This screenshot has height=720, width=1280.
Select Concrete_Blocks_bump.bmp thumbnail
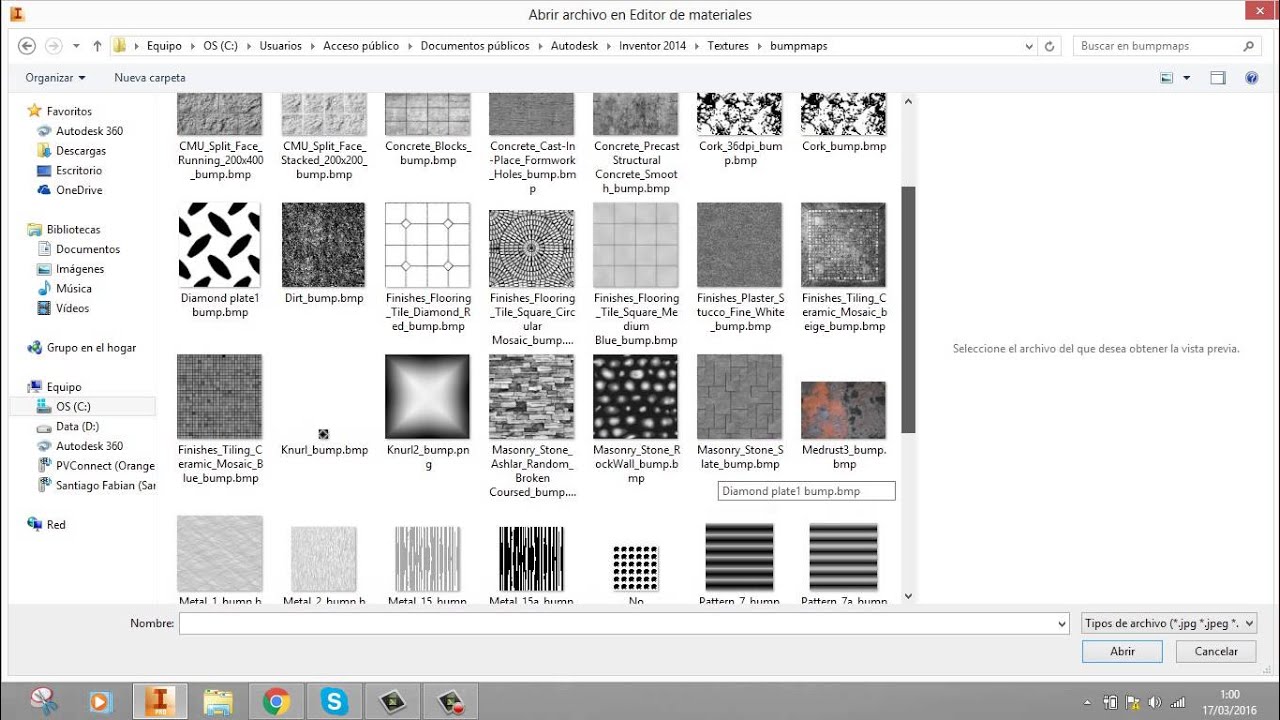pos(427,114)
